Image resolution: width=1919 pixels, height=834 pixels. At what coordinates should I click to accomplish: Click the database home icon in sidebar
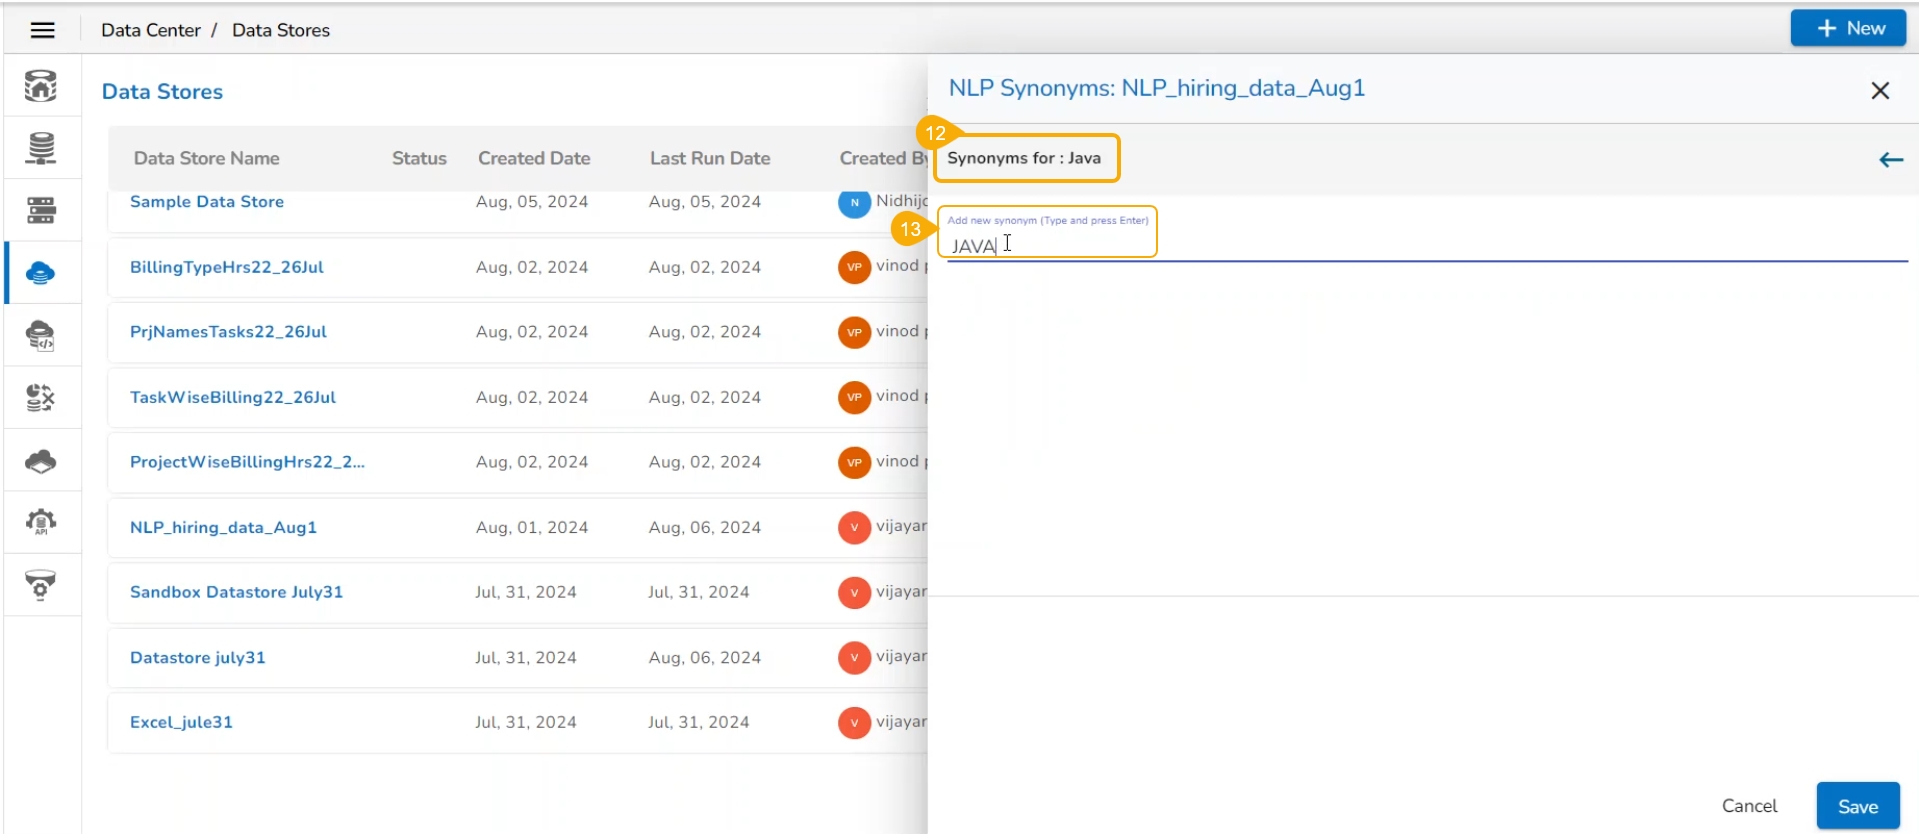[41, 86]
